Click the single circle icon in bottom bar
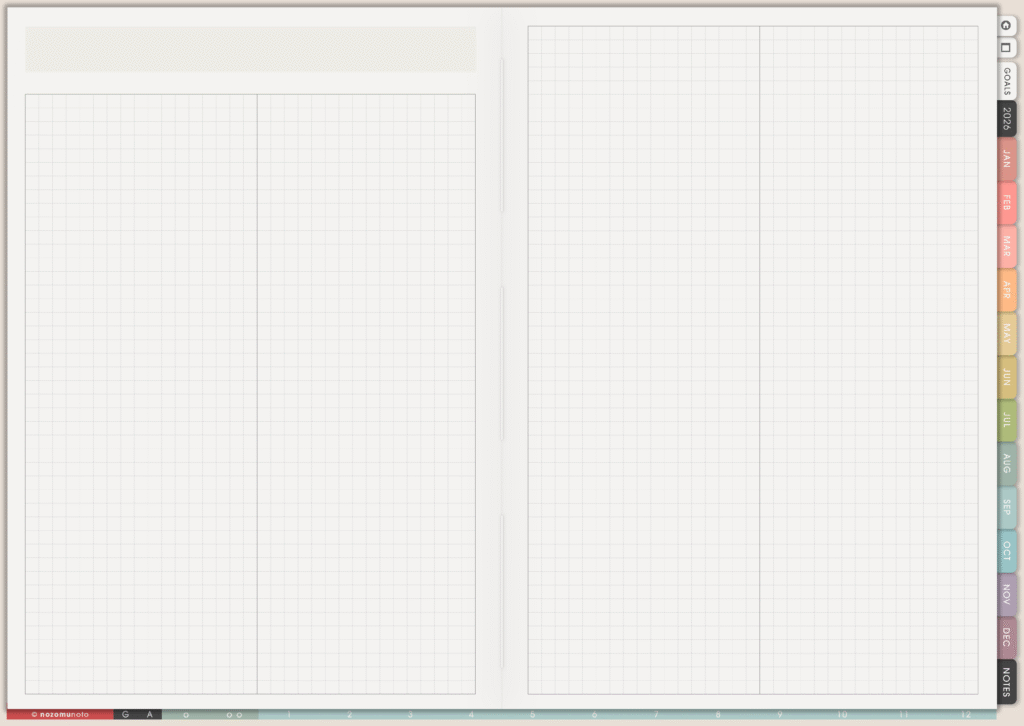This screenshot has width=1024, height=726. pyautogui.click(x=186, y=715)
